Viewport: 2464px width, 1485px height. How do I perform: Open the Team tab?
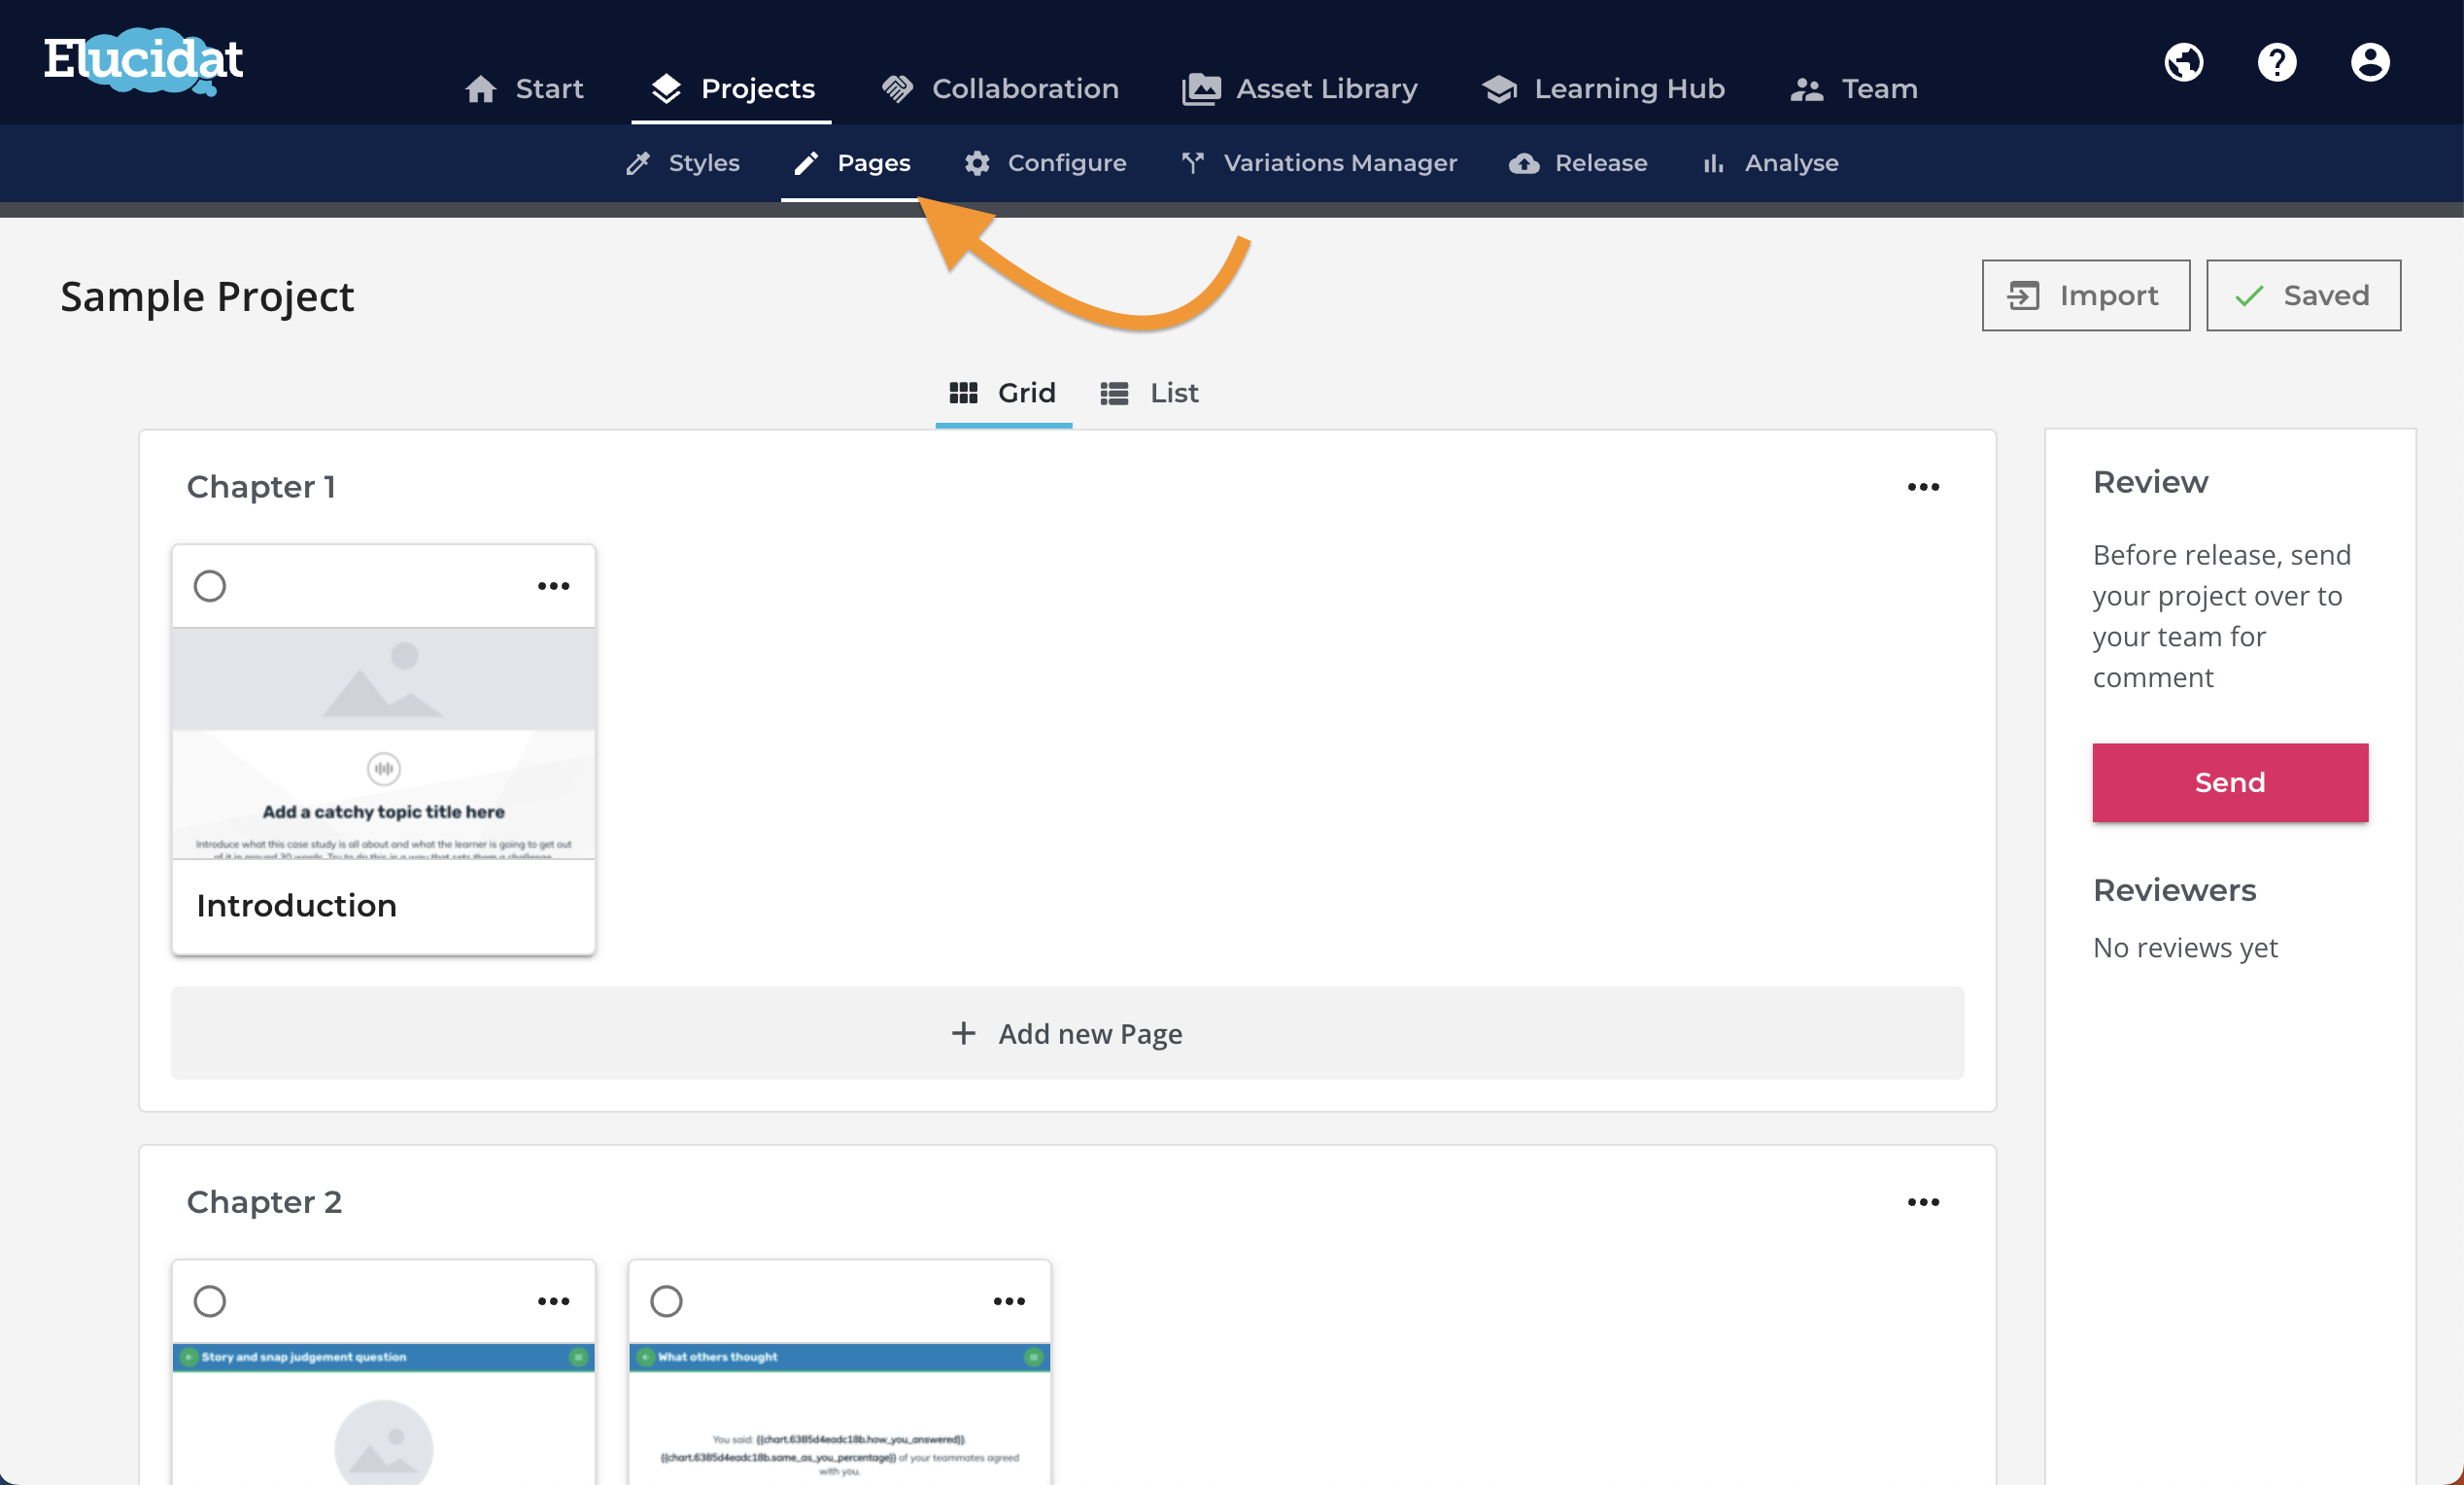[1853, 89]
